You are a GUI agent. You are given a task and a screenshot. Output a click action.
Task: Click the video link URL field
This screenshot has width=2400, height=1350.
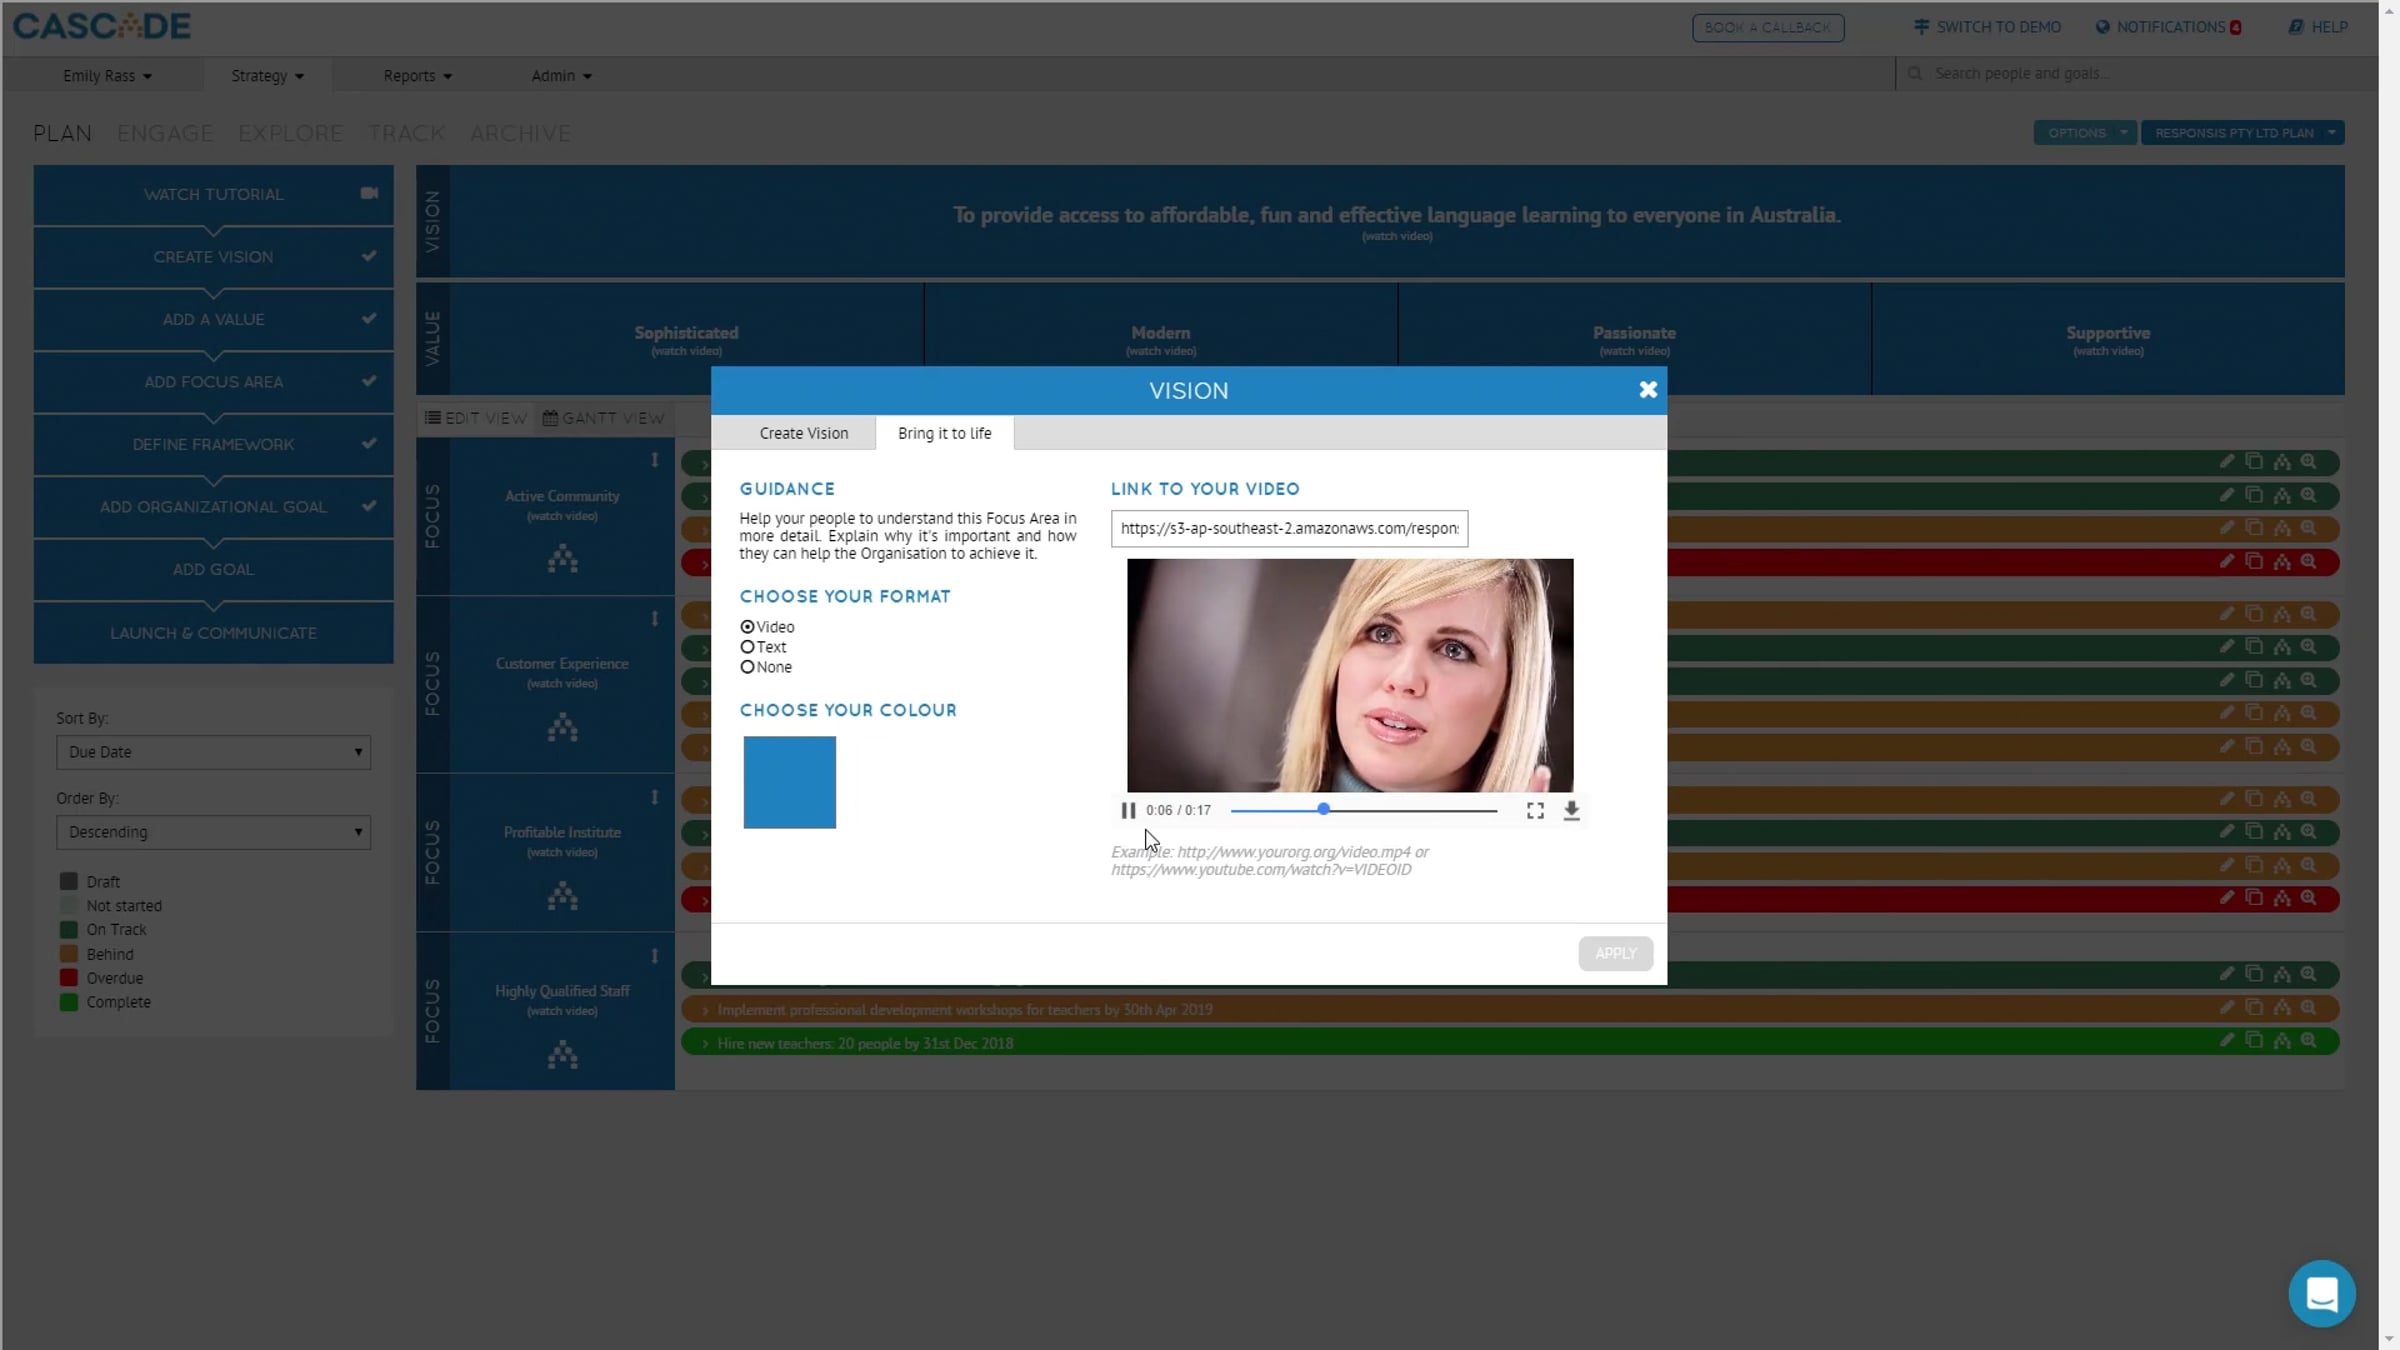click(1288, 528)
